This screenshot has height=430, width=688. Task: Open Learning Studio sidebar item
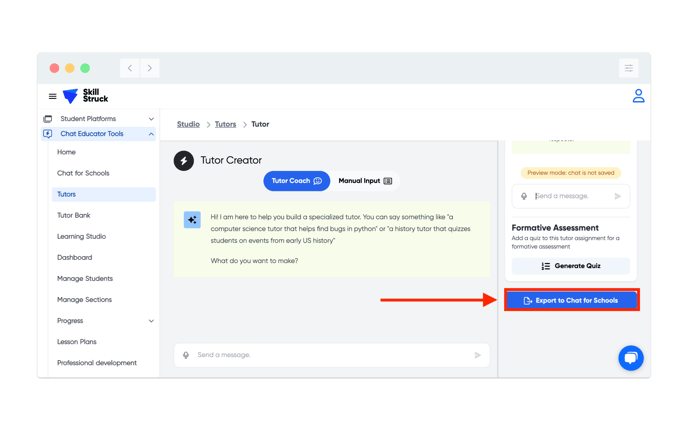tap(82, 236)
